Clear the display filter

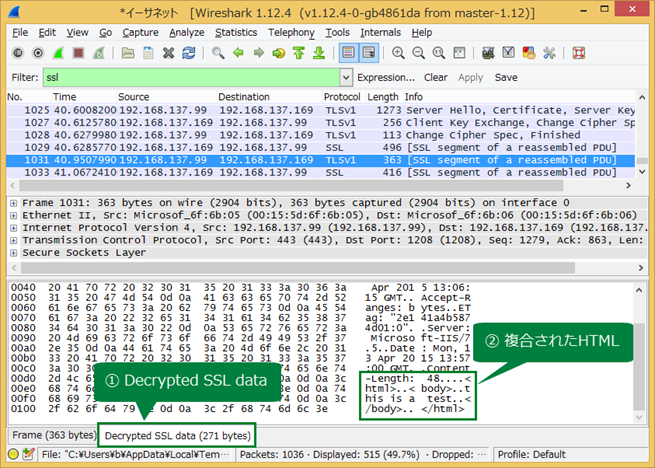436,78
